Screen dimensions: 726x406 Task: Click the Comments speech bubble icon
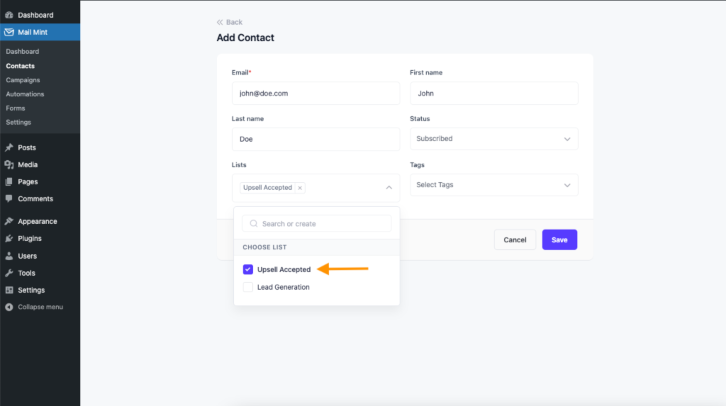pyautogui.click(x=9, y=199)
